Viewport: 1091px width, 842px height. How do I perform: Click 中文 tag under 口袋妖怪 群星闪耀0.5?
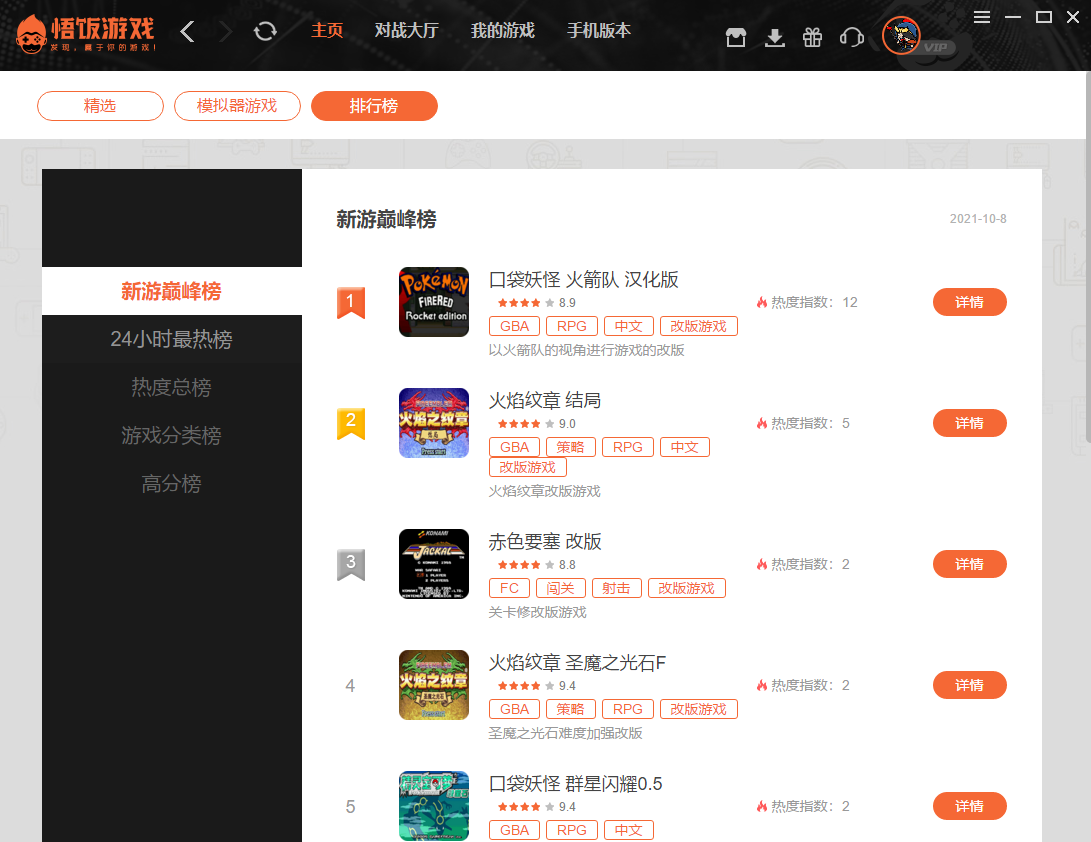(x=628, y=831)
